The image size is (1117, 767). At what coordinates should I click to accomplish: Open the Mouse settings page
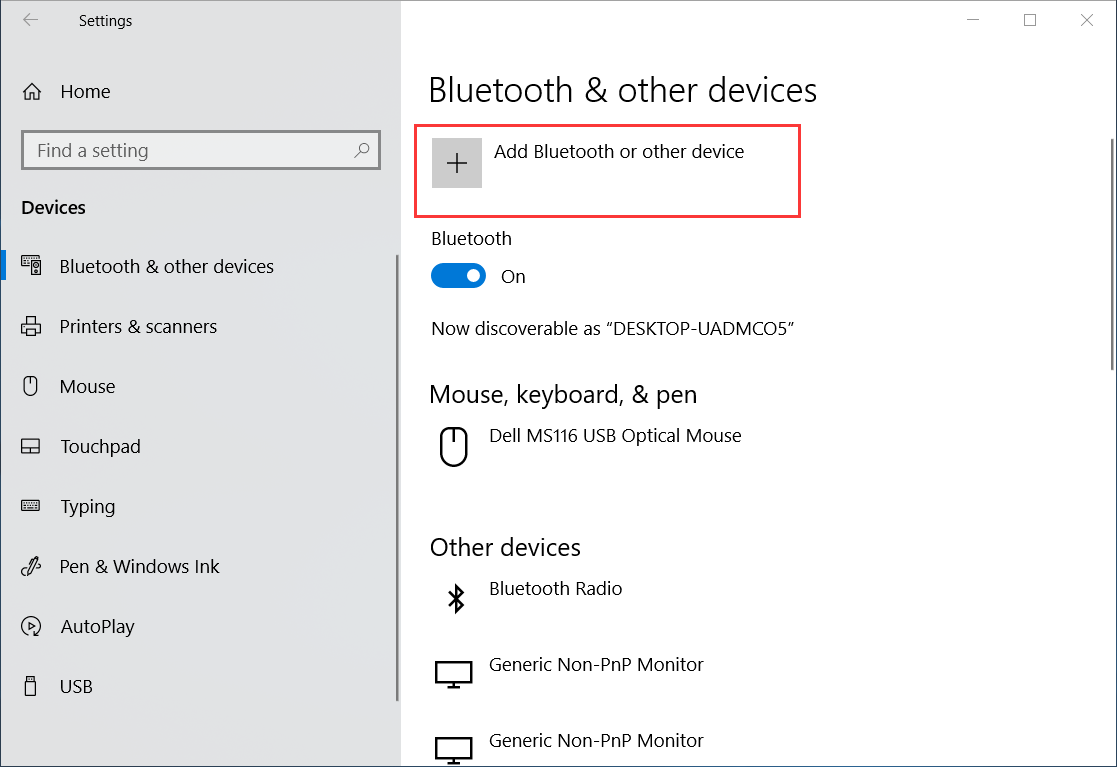(88, 387)
